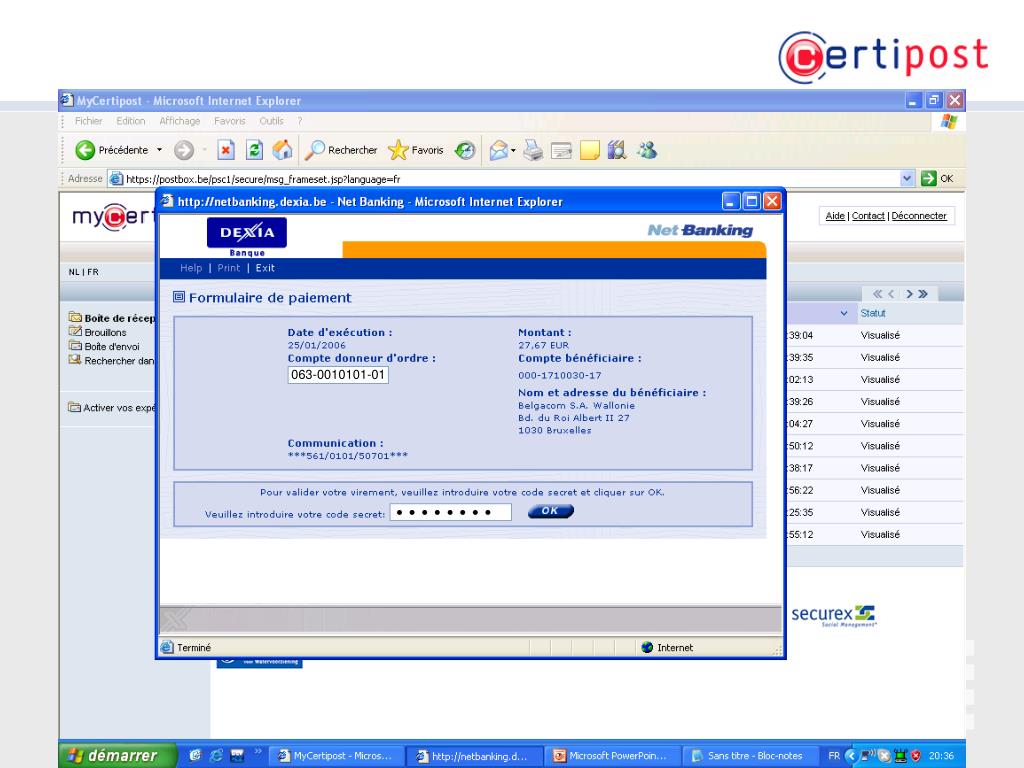The image size is (1024, 768).
Task: Open the Affichage menu
Action: (180, 121)
